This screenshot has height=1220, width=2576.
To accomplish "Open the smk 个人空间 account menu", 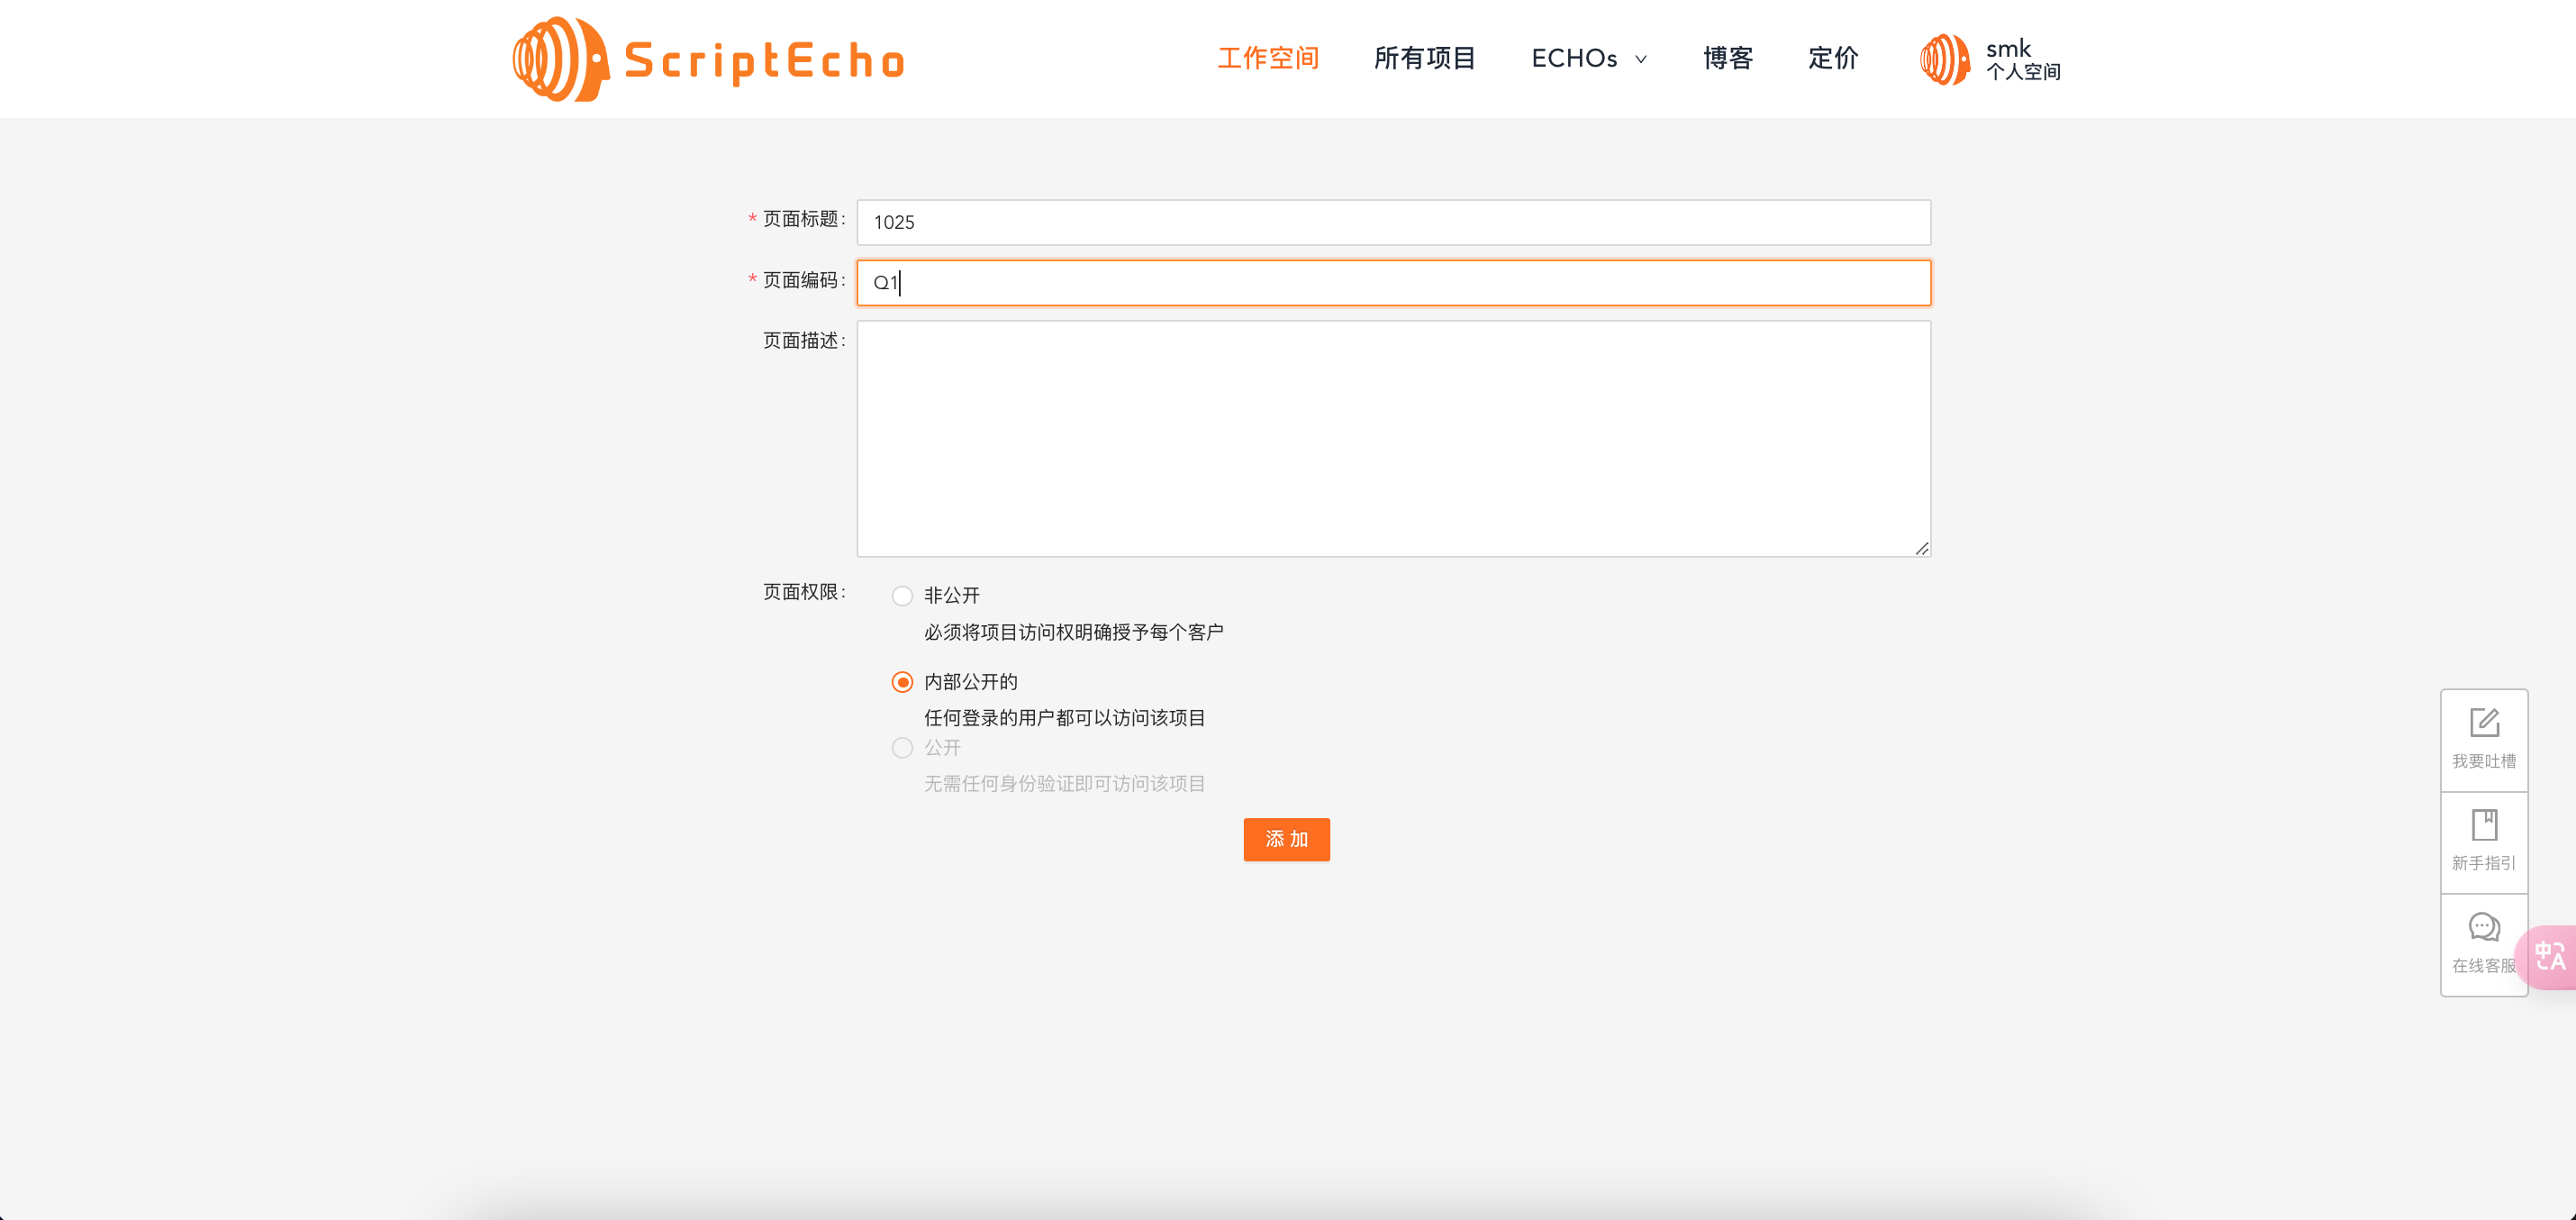I will tap(2022, 60).
